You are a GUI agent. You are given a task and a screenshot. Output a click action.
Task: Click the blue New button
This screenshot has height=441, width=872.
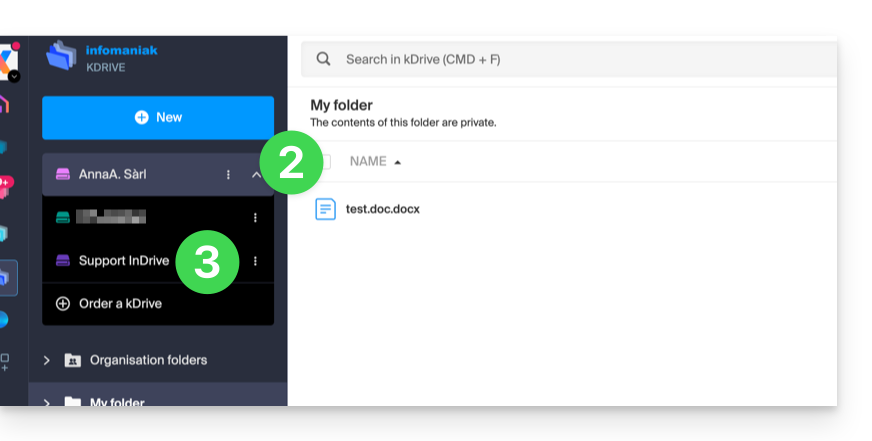click(158, 117)
